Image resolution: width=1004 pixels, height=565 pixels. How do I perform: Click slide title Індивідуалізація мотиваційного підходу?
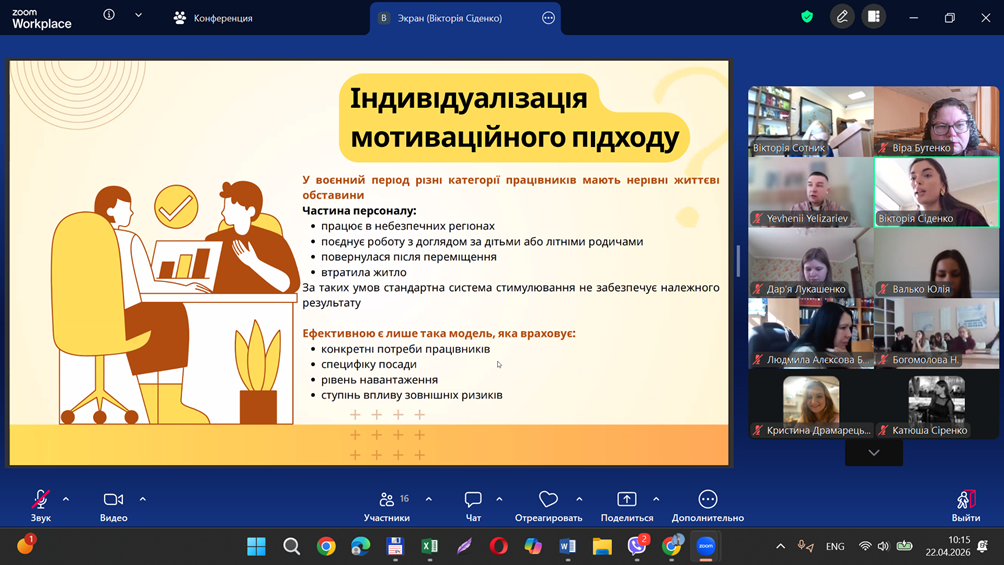click(x=514, y=118)
